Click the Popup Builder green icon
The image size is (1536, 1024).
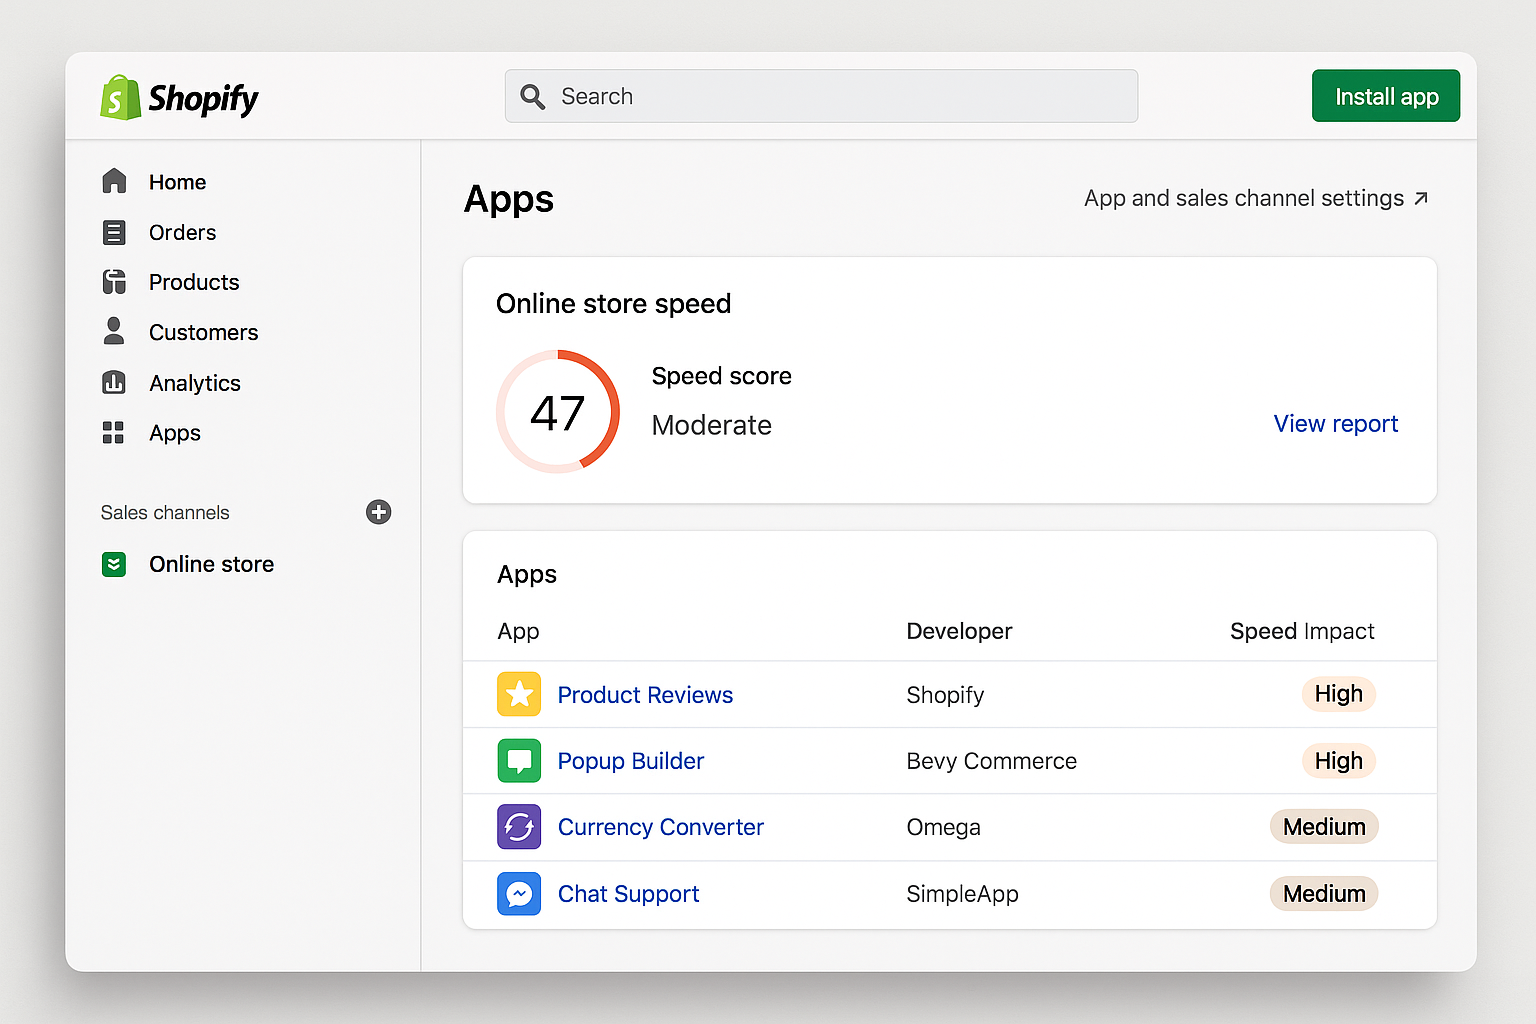click(519, 761)
